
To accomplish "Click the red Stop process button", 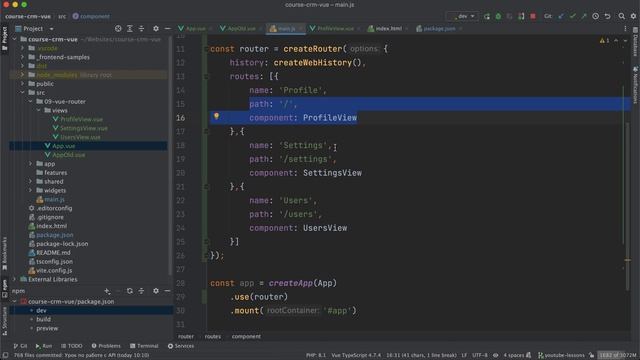I will (533, 16).
